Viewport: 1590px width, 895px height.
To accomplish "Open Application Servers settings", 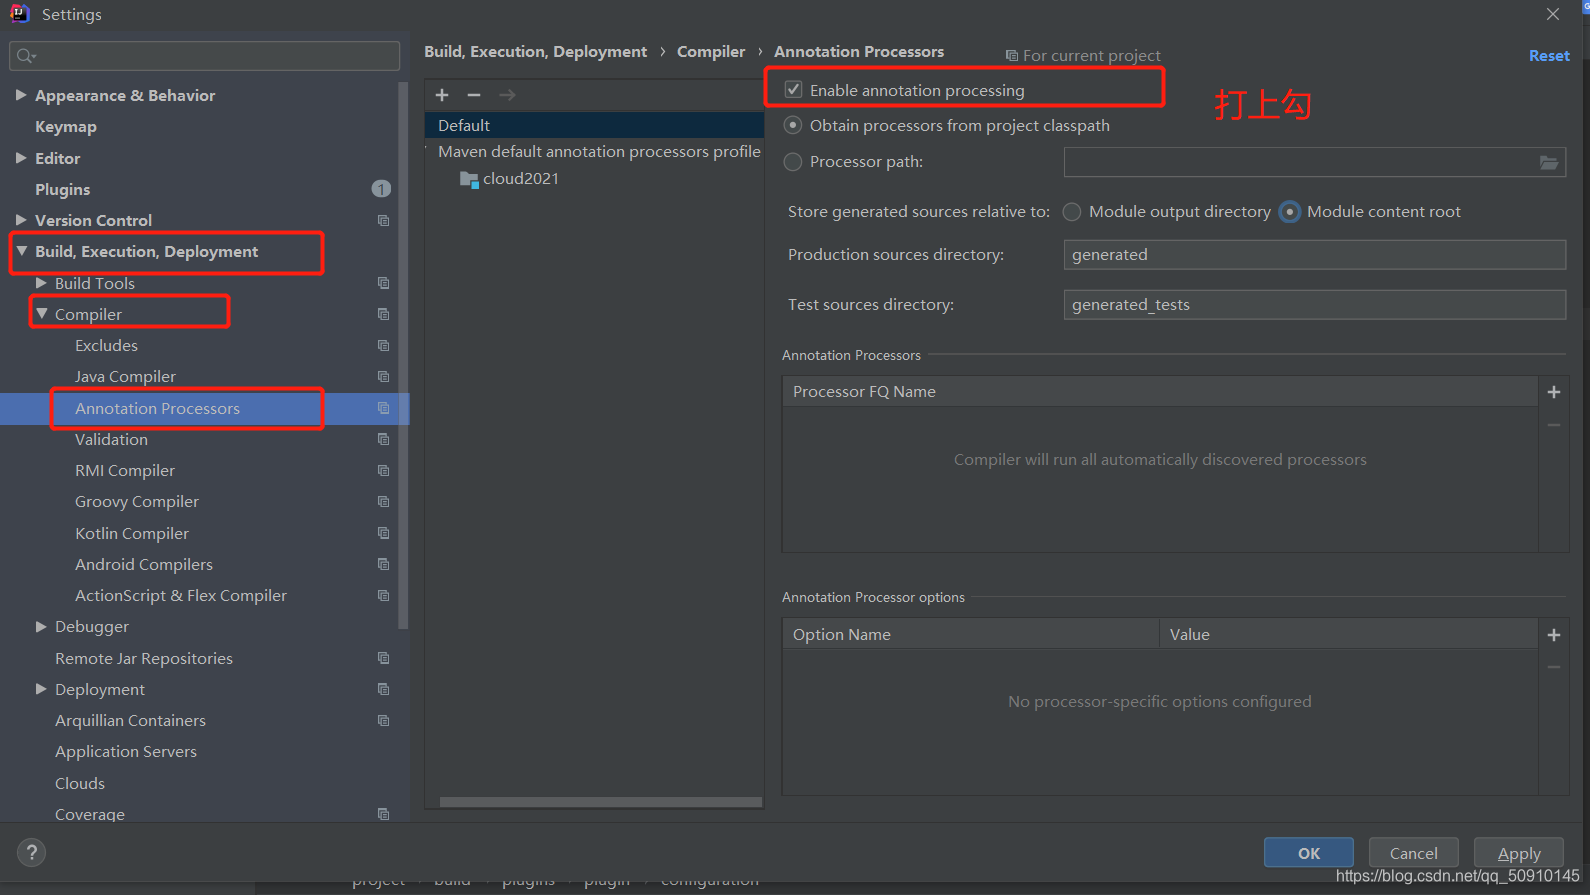I will 126,751.
